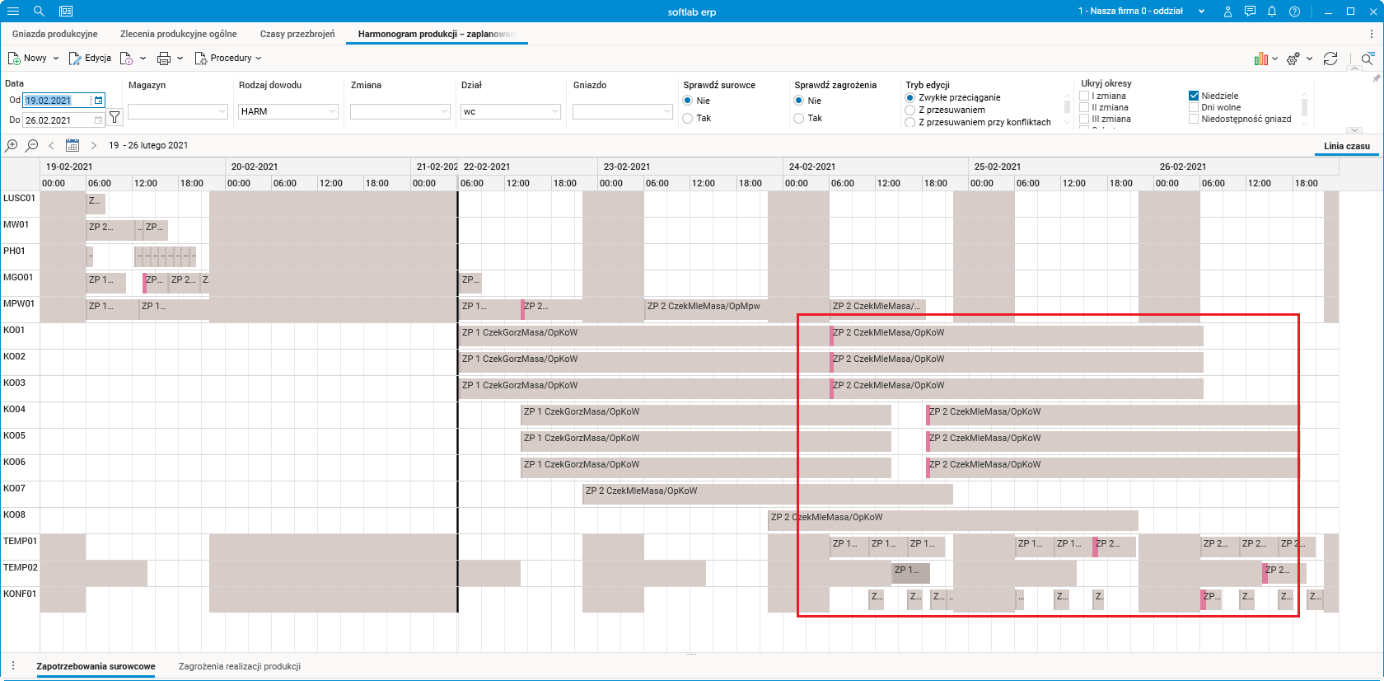Open the messages chat icon

(x=1250, y=10)
